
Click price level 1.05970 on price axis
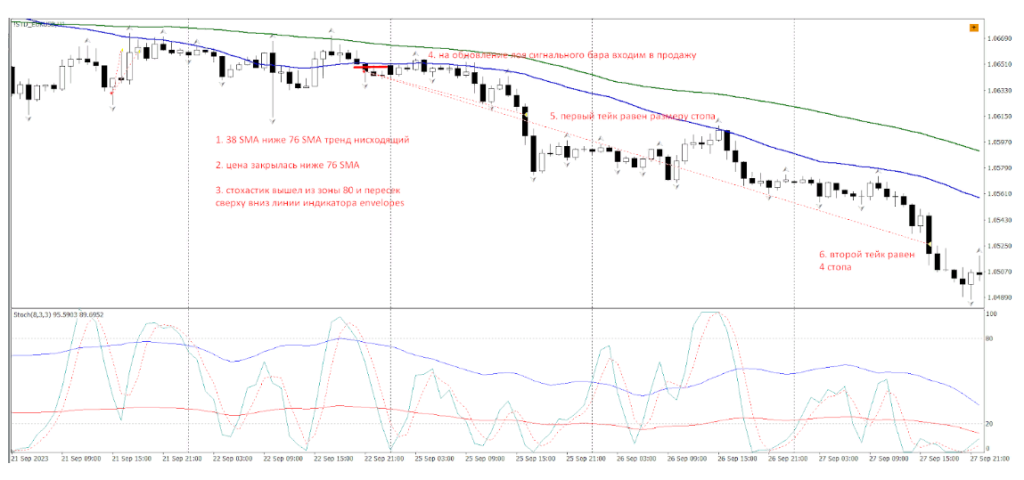click(996, 142)
